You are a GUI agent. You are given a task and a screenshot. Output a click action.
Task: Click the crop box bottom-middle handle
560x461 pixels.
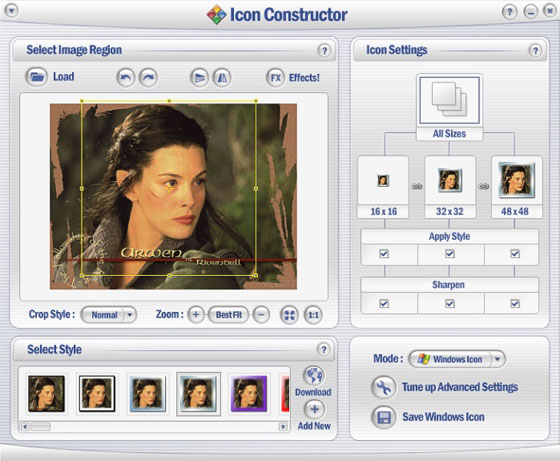click(169, 275)
